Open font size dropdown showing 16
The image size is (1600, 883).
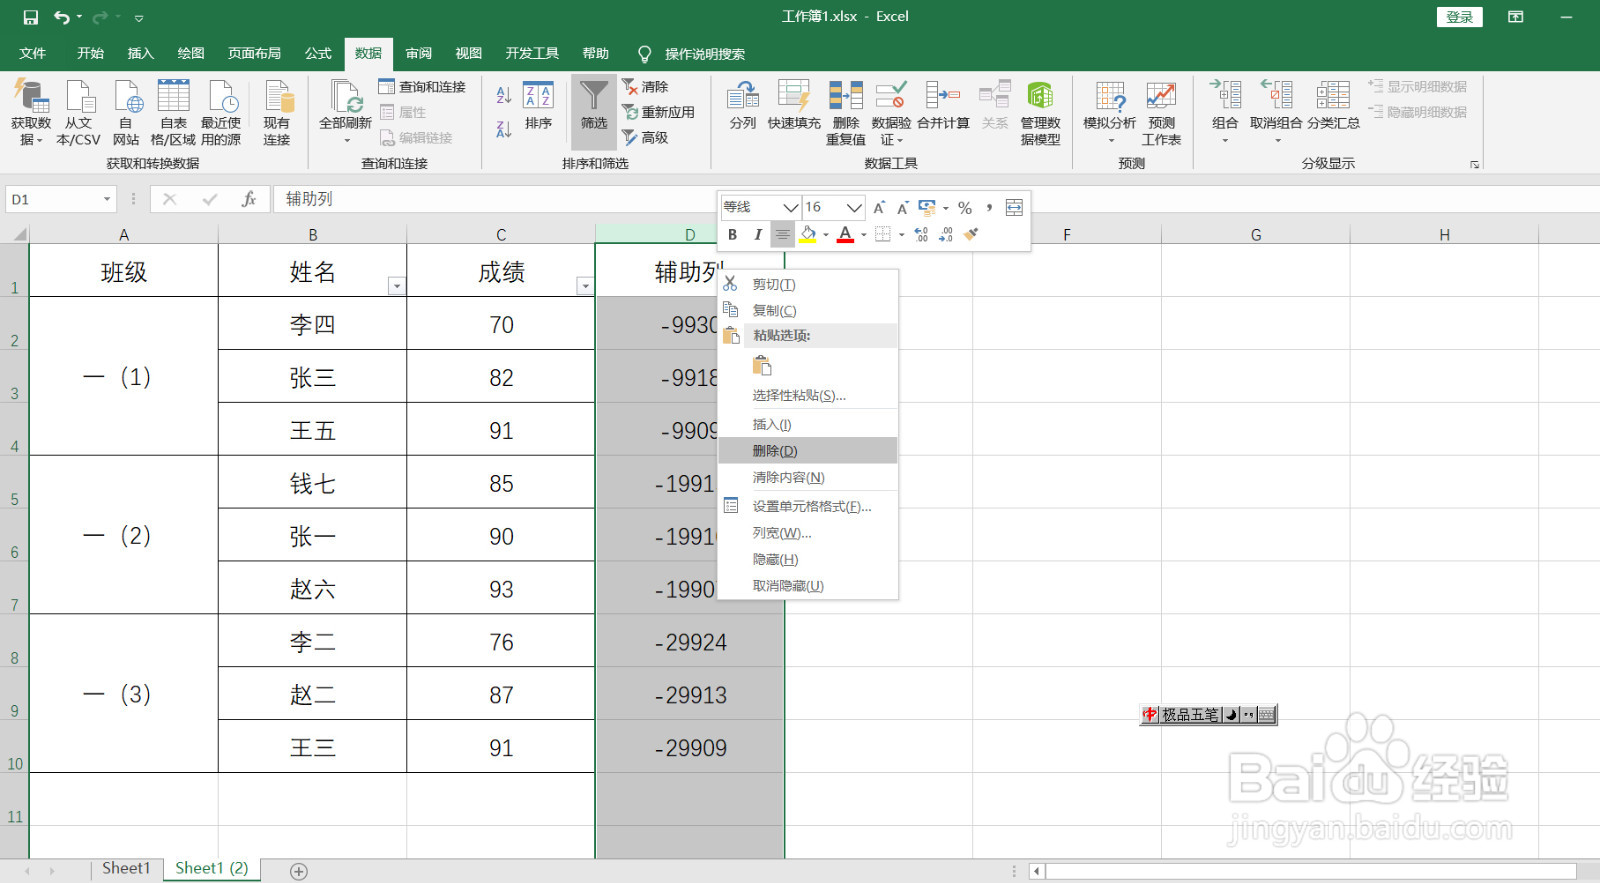coord(854,207)
